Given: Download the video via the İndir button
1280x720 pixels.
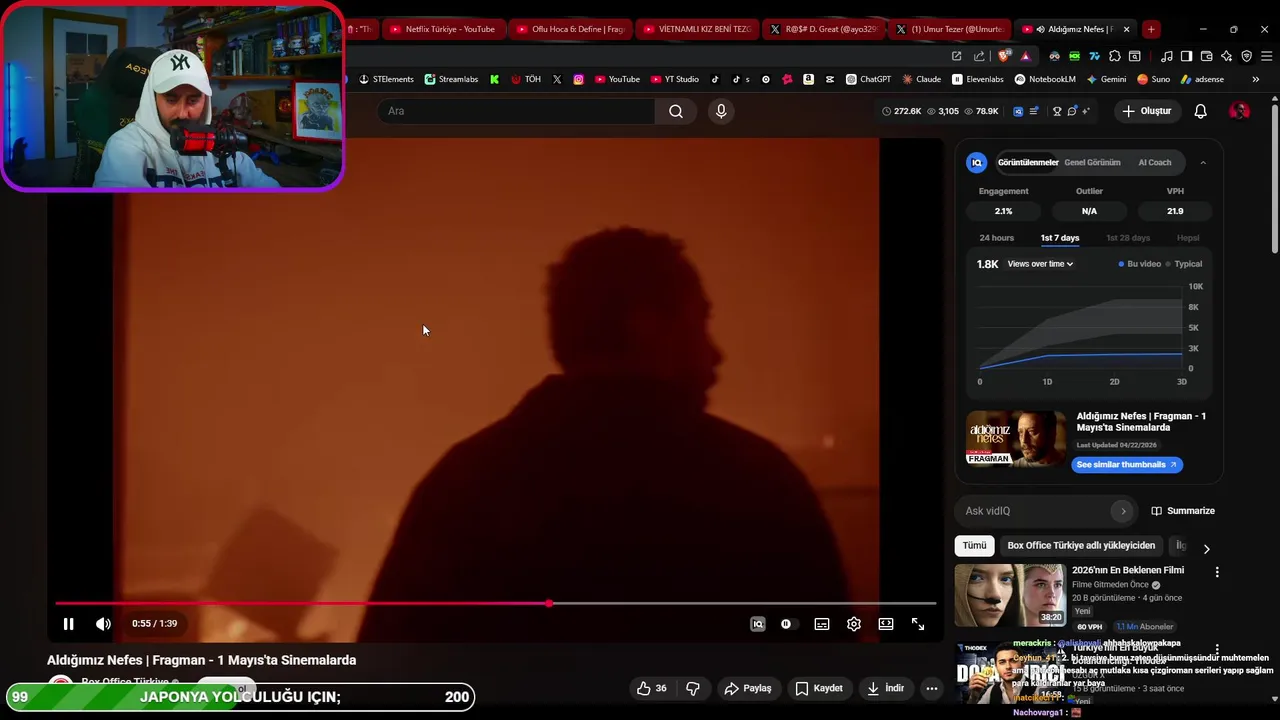Looking at the screenshot, I should [886, 688].
